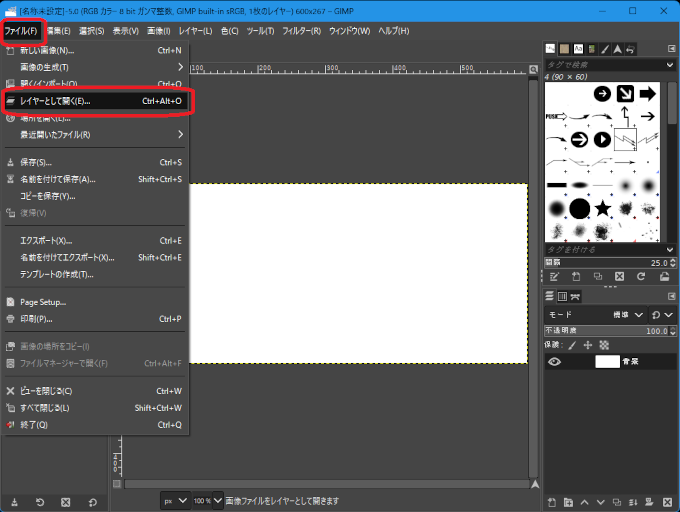Choose 印刷(P)... menu item
The width and height of the screenshot is (680, 512).
tap(95, 319)
